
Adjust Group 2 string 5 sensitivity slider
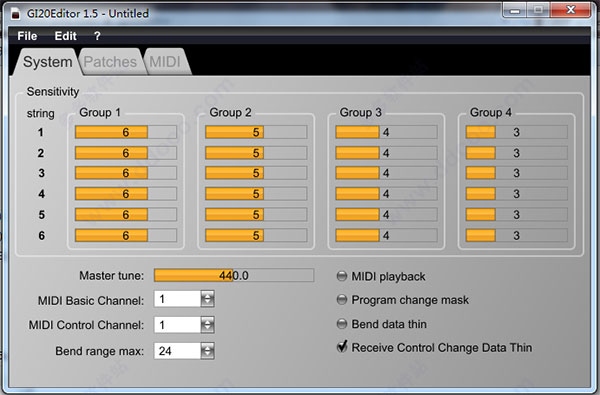(x=256, y=214)
